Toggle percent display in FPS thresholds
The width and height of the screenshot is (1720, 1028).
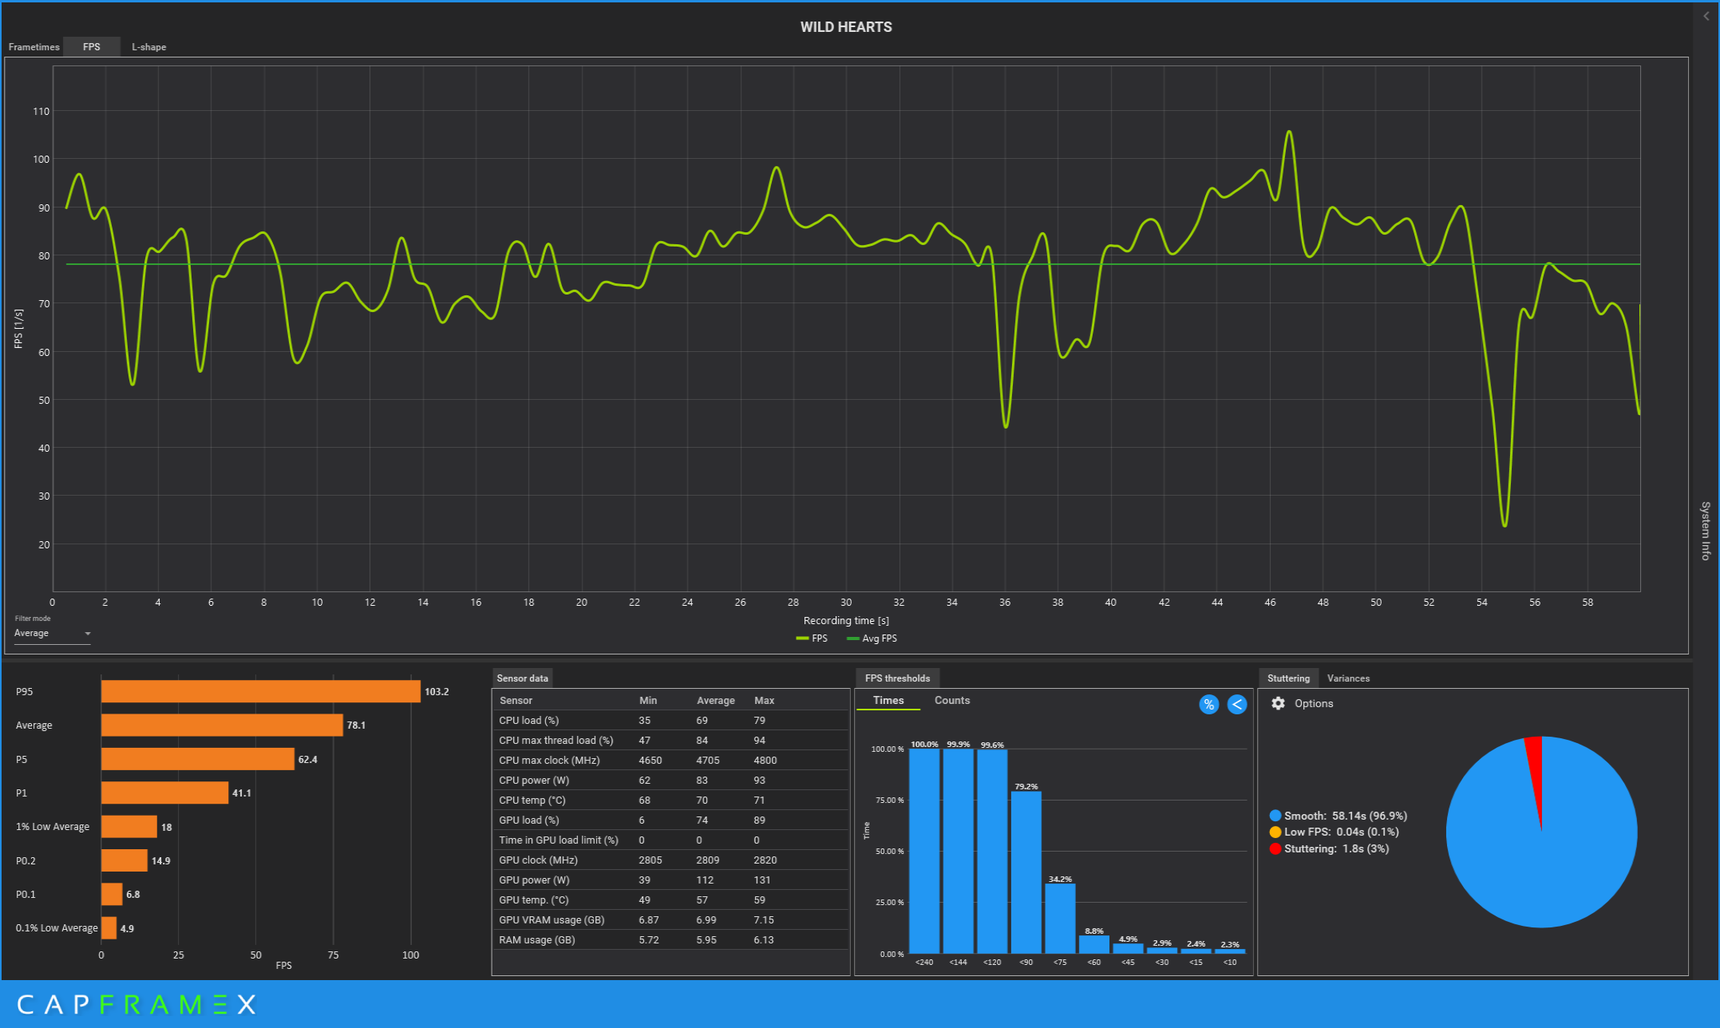1209,704
